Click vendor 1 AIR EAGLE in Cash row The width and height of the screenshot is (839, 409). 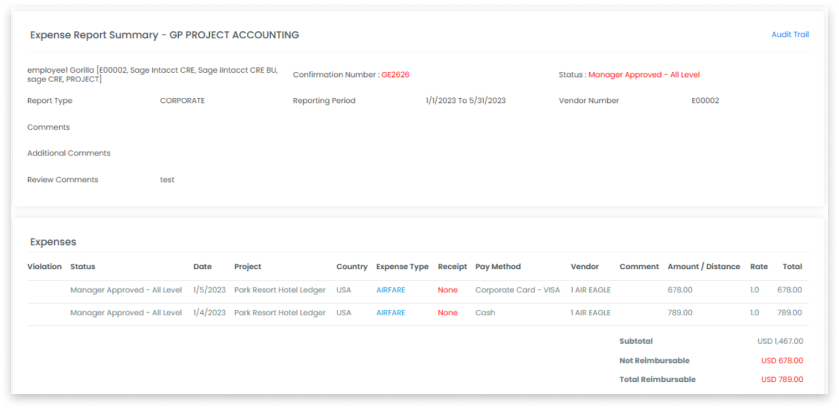(591, 313)
